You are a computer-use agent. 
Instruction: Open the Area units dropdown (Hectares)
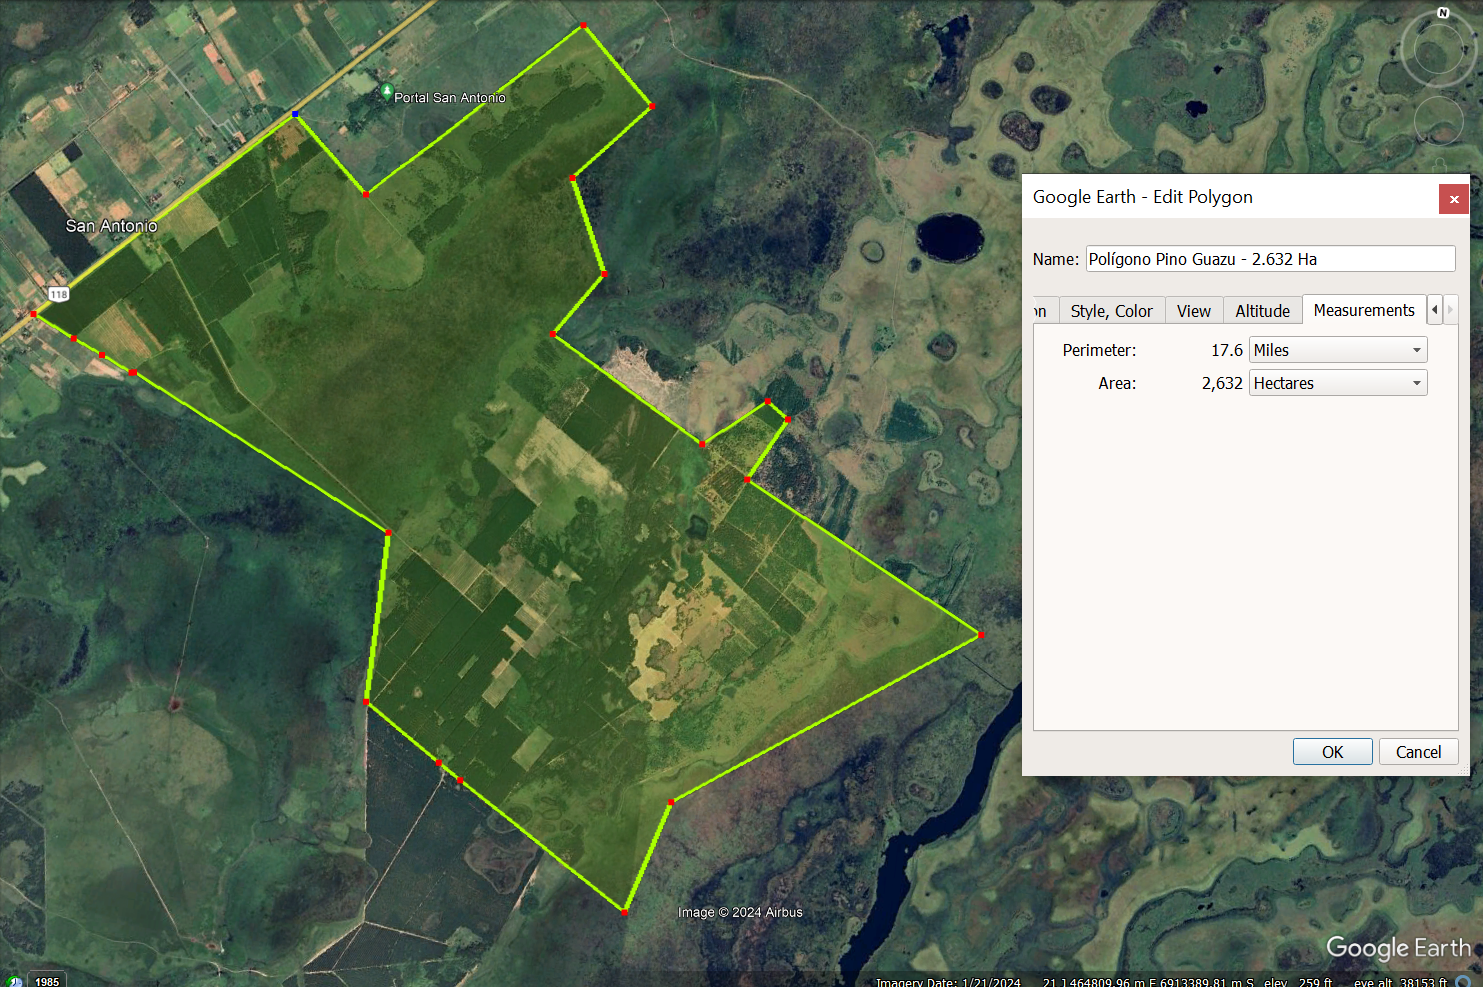click(1338, 383)
